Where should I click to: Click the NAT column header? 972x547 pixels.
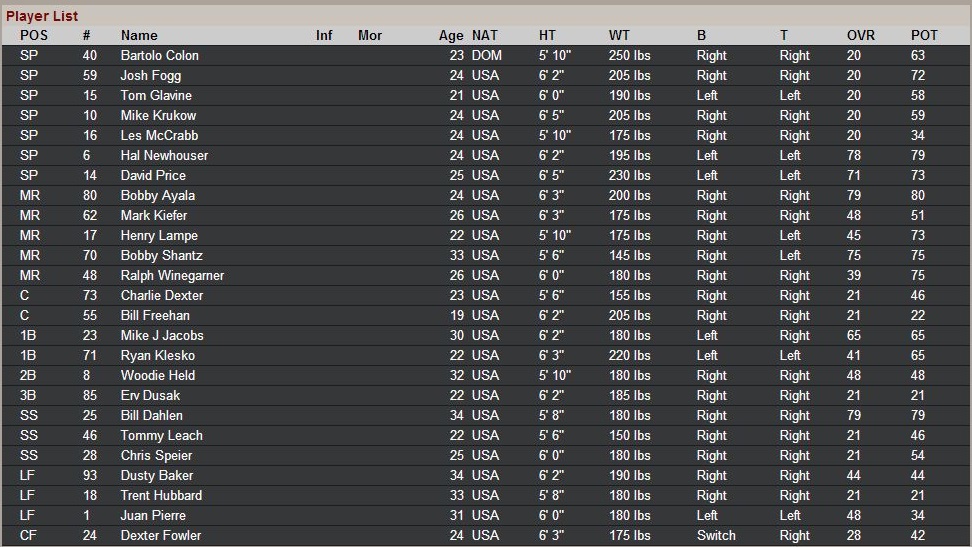coord(484,35)
